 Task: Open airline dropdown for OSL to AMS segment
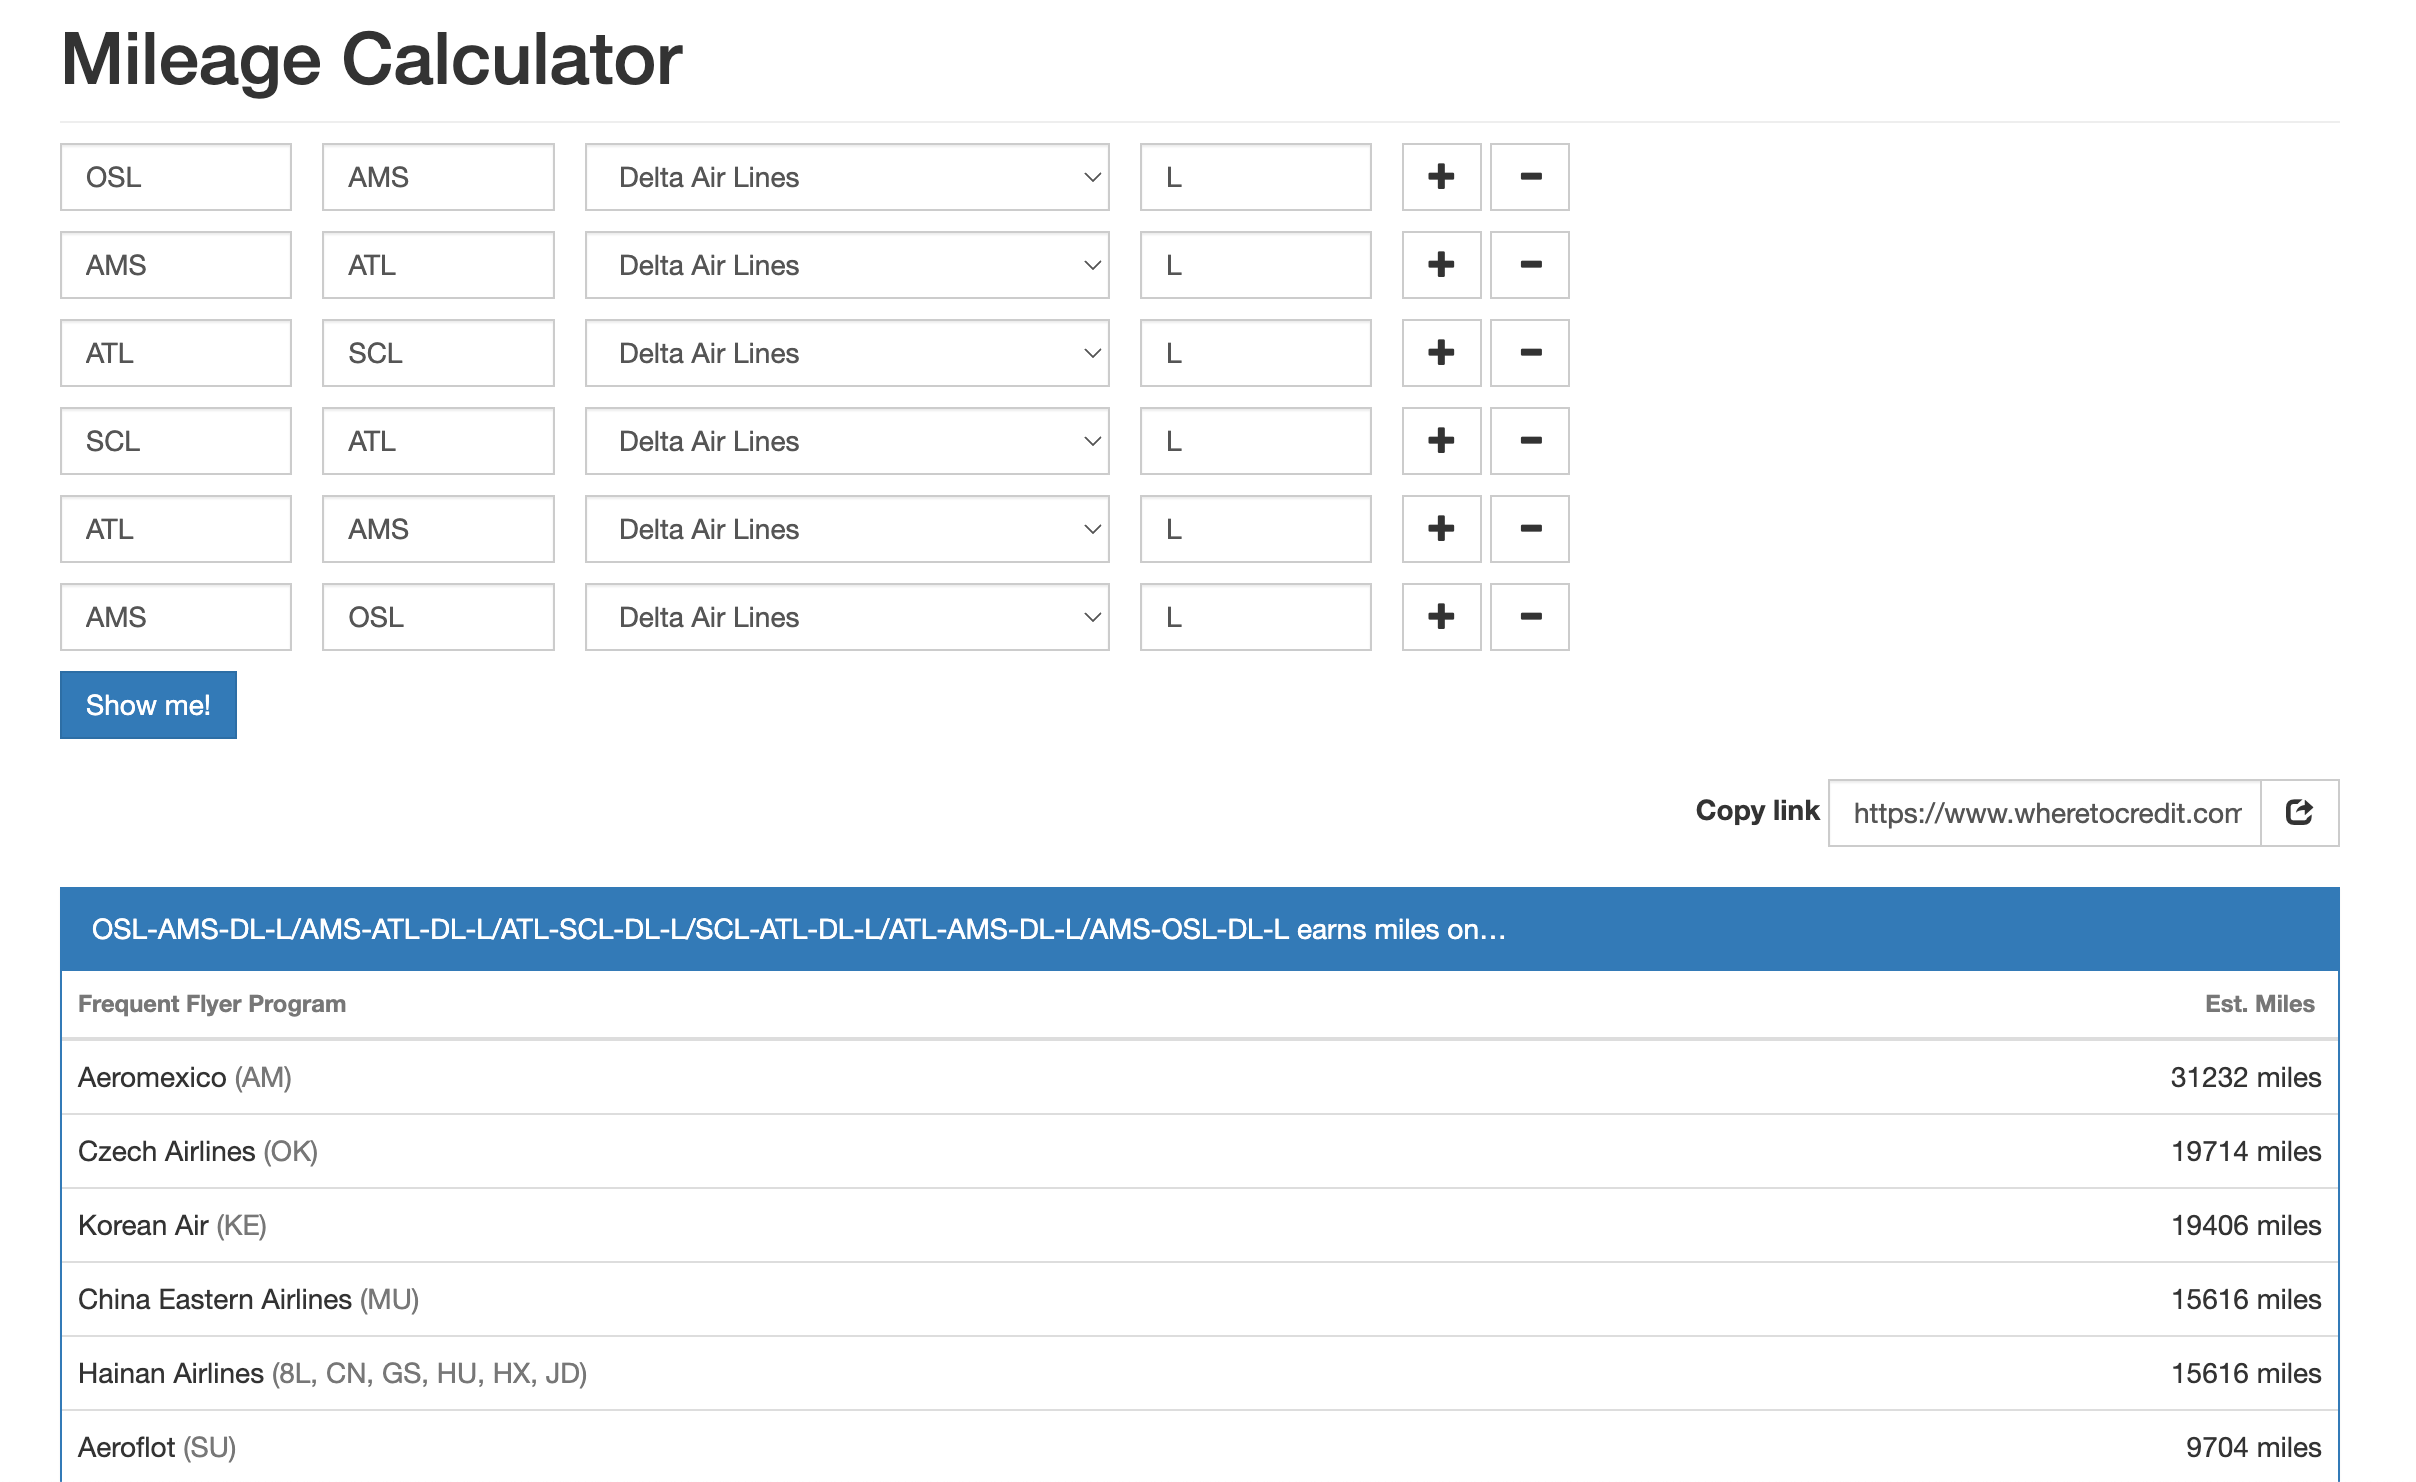click(846, 177)
